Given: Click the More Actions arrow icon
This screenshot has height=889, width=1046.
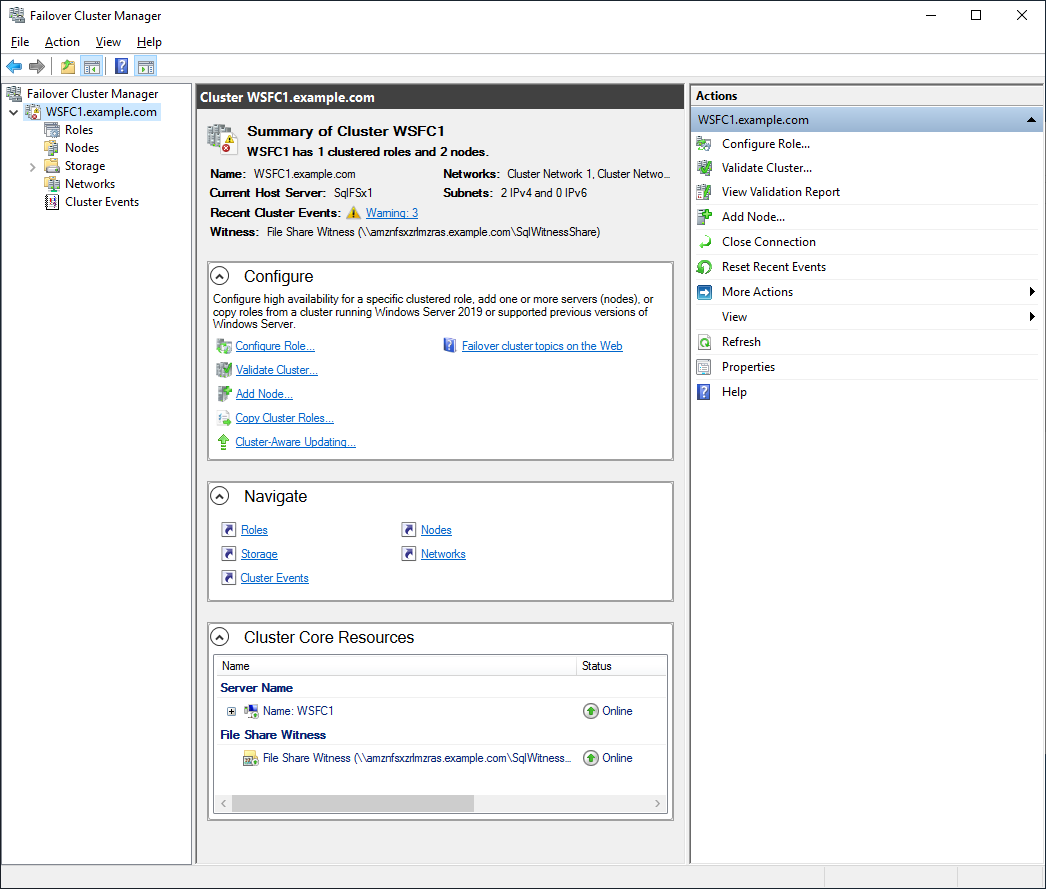Looking at the screenshot, I should click(x=704, y=292).
